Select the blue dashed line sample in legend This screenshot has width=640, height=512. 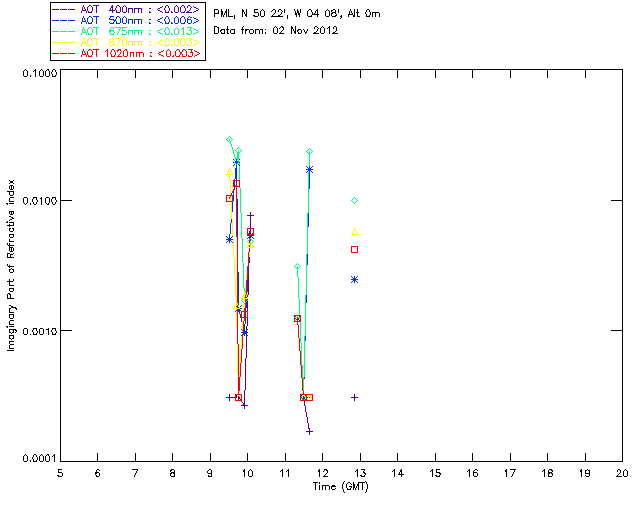[64, 20]
